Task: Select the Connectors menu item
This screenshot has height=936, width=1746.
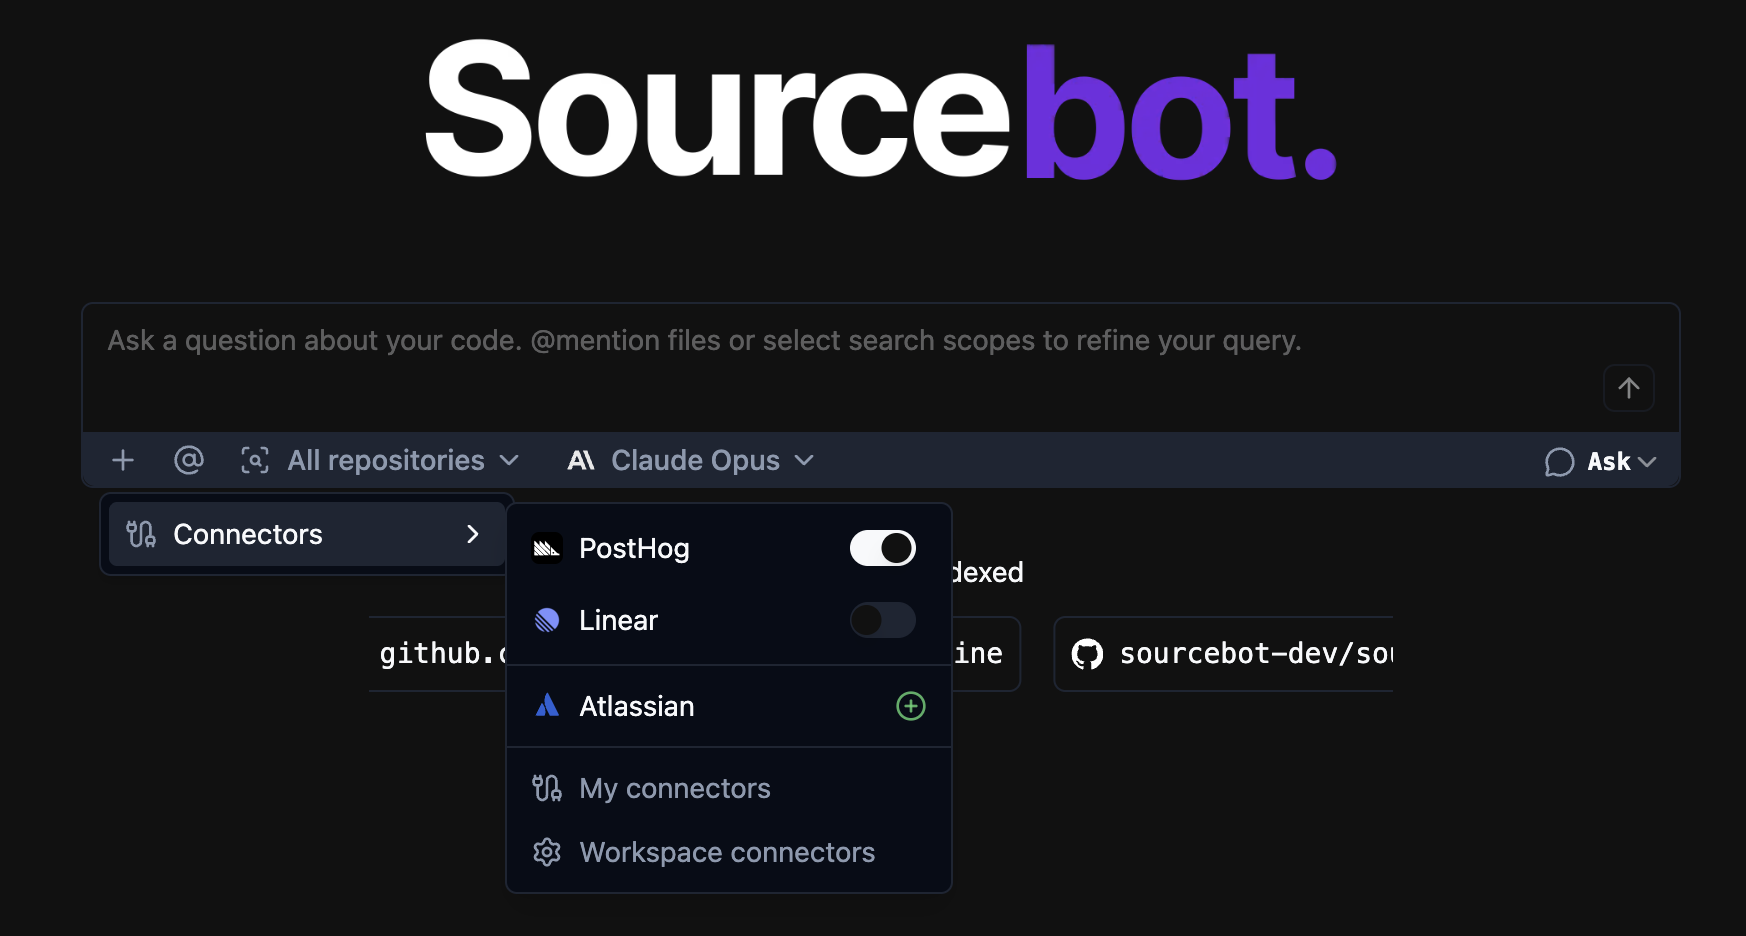Action: (307, 534)
